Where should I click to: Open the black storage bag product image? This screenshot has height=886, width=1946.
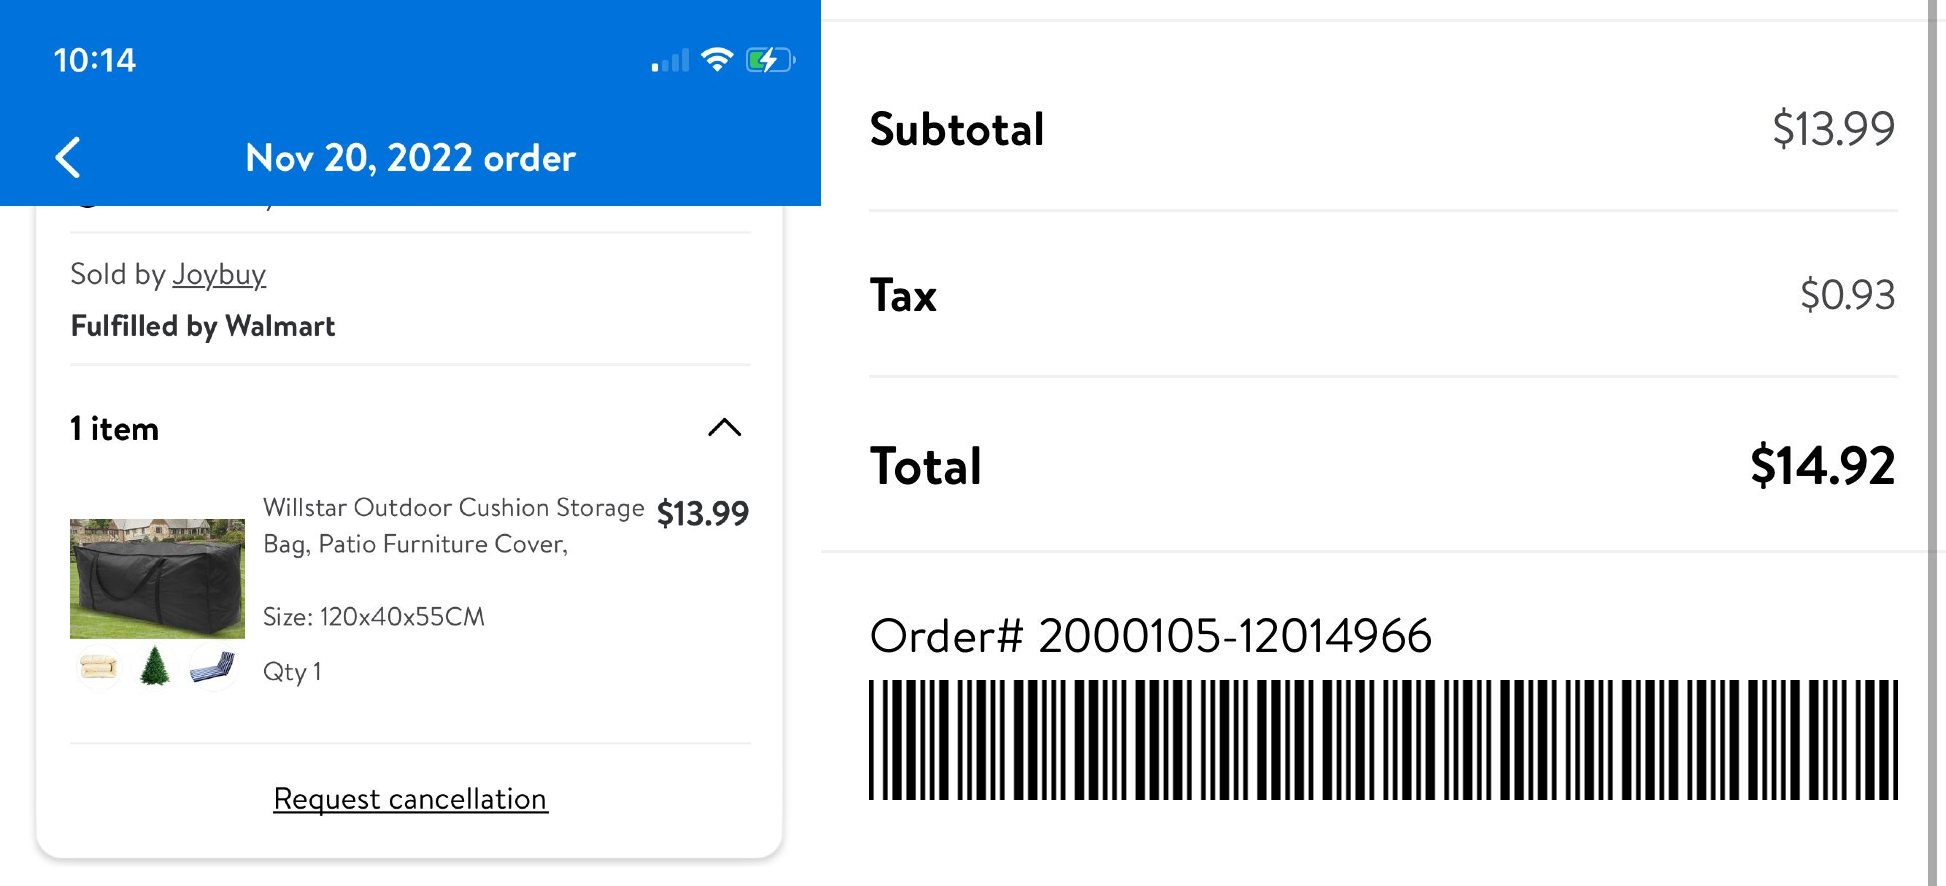157,578
